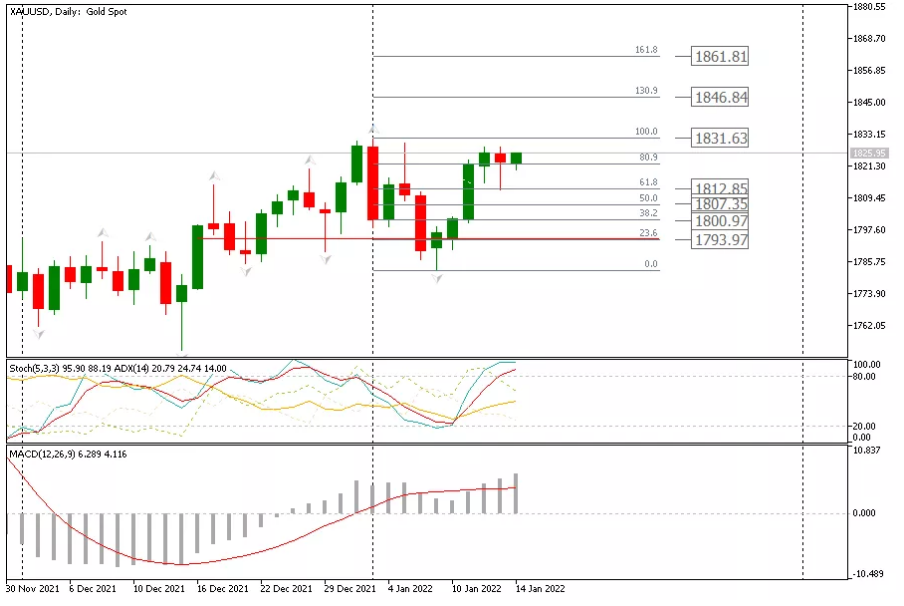Click the 1880.55 value on the price axis
The height and width of the screenshot is (606, 904).
(869, 7)
